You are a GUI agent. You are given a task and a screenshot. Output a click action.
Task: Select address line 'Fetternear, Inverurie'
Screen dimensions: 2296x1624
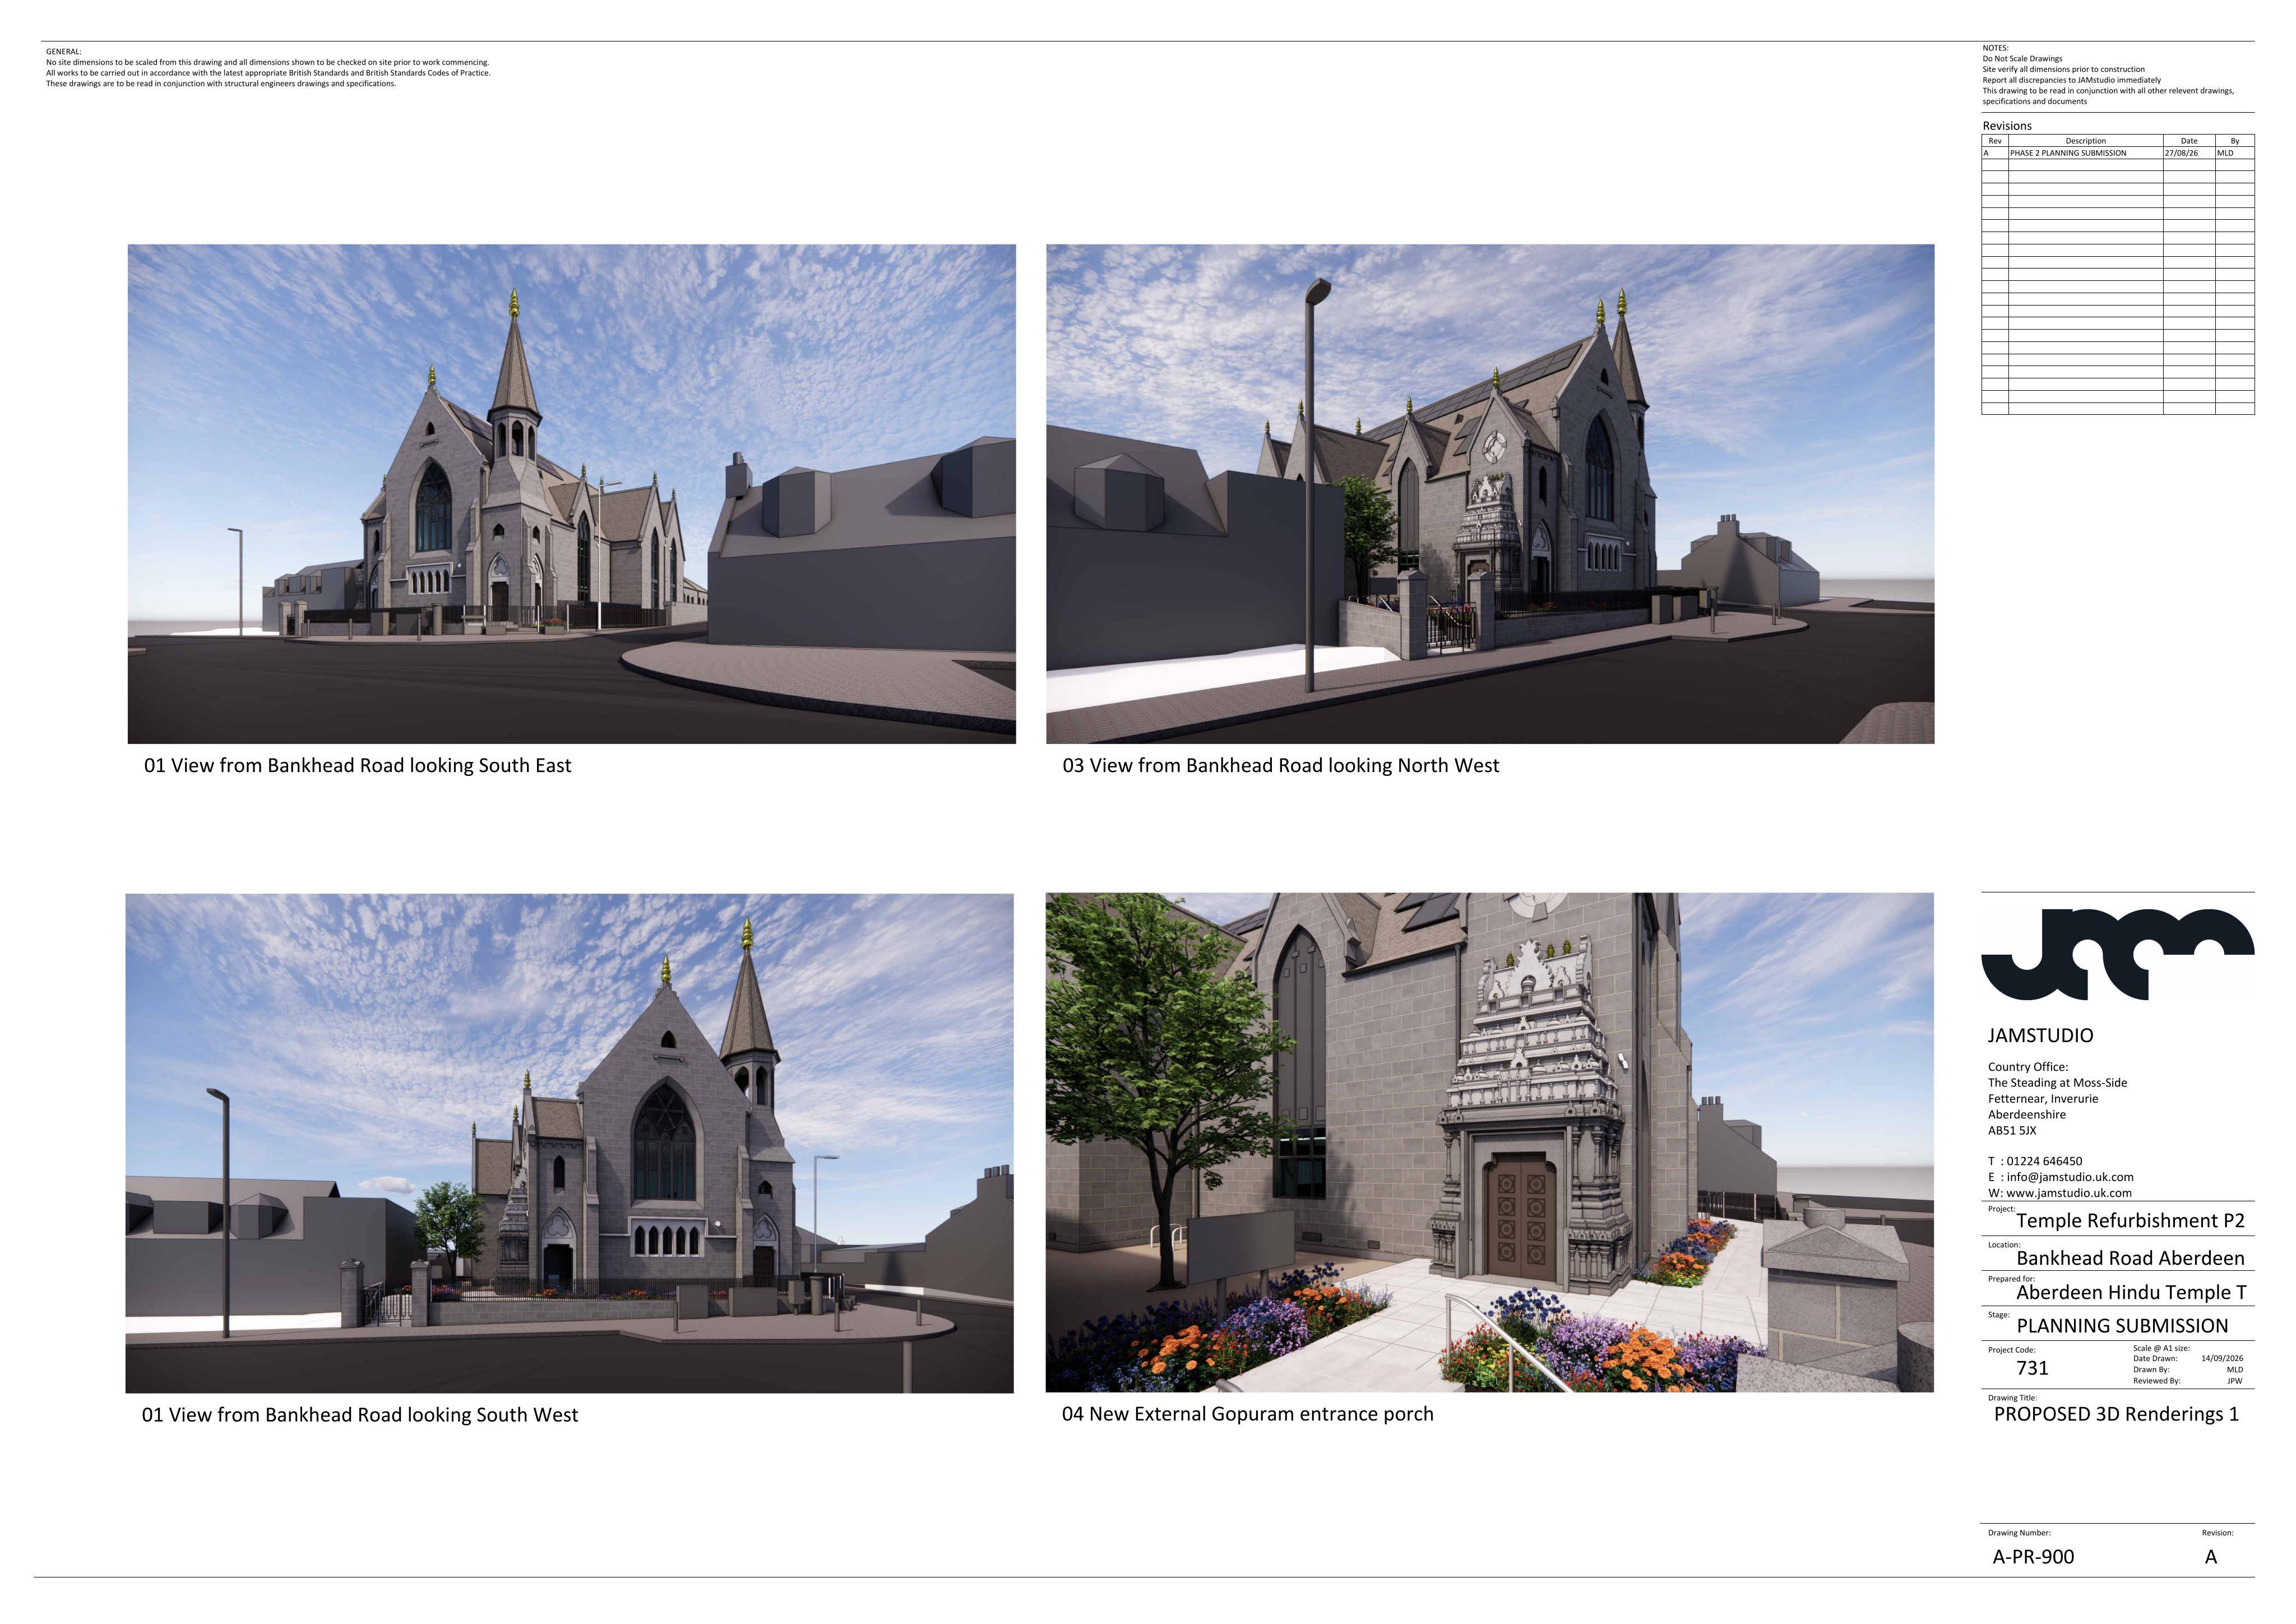click(2042, 1099)
